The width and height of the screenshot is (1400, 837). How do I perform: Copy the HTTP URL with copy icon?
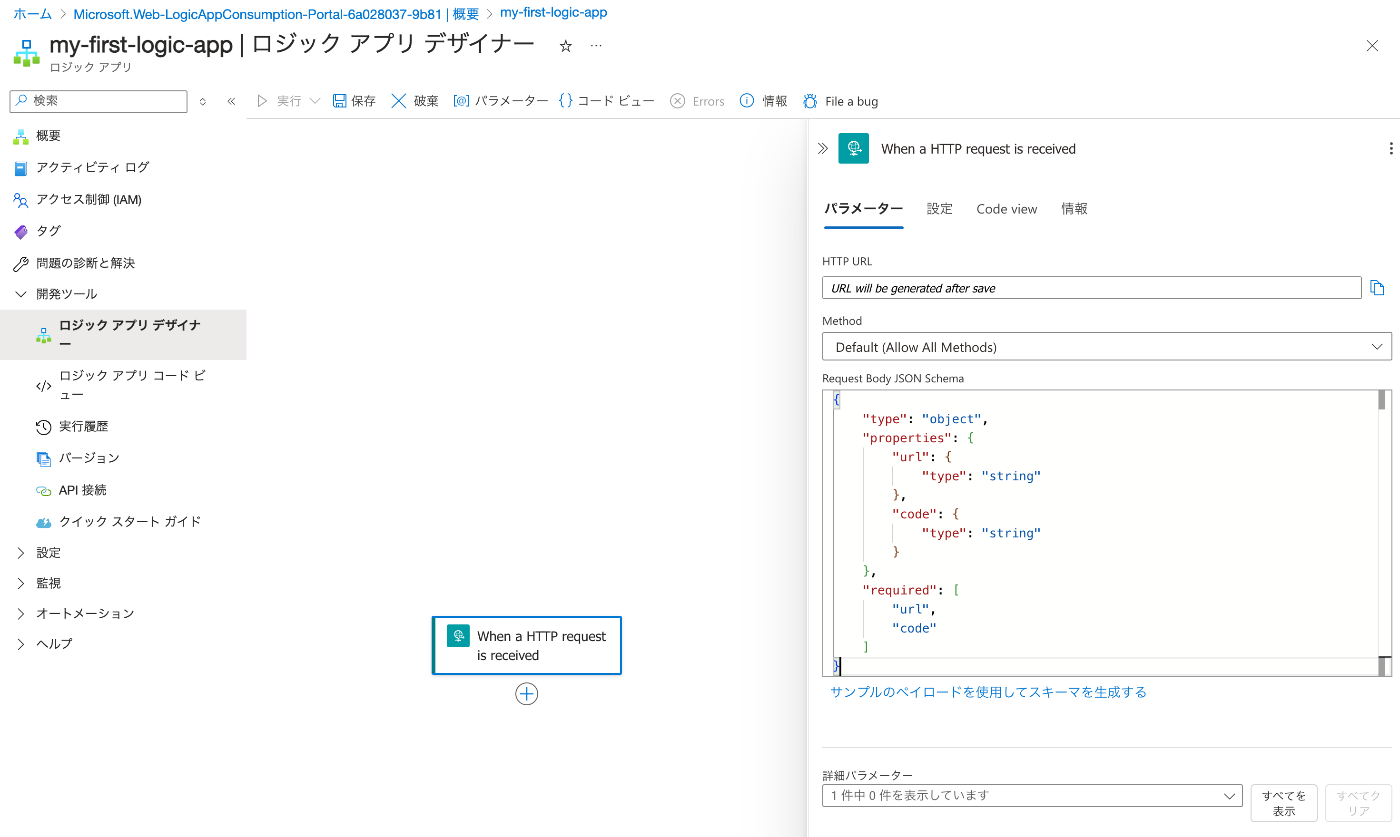pos(1378,288)
